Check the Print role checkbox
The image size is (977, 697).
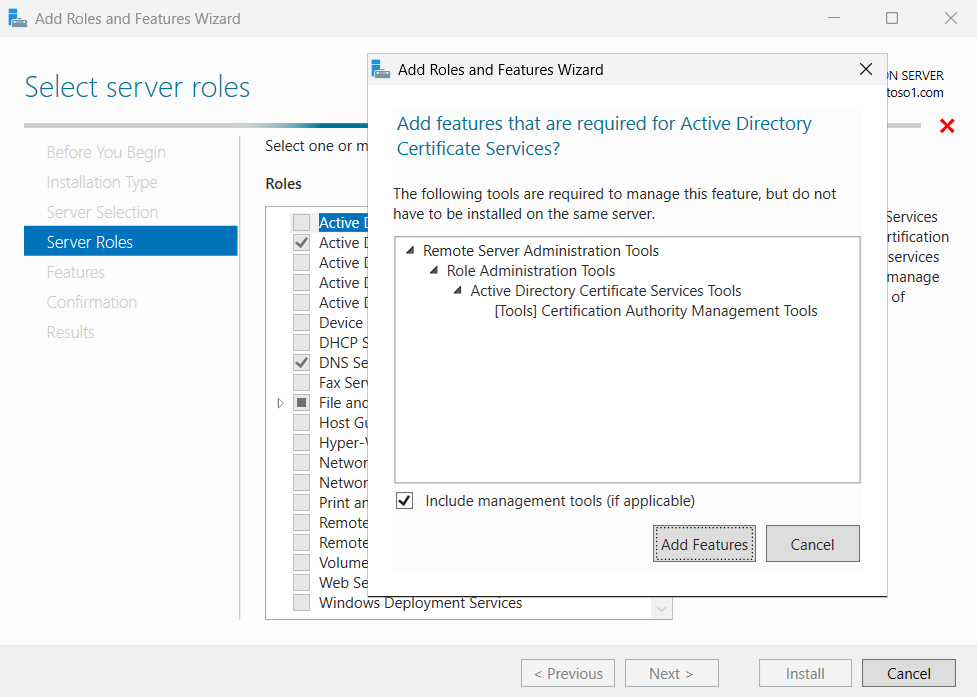pyautogui.click(x=302, y=503)
